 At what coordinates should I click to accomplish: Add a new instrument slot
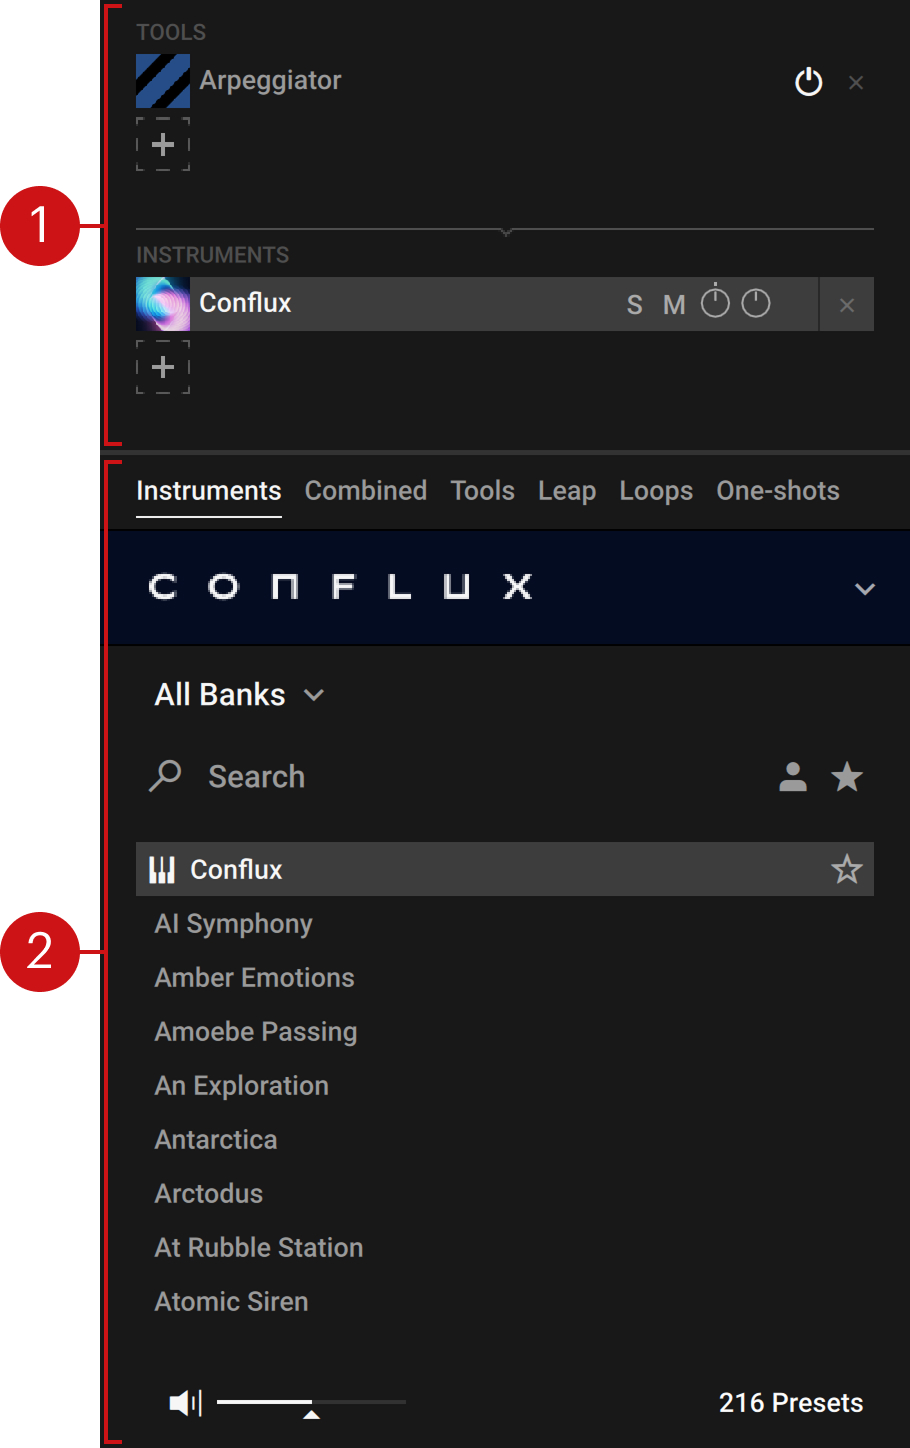(163, 367)
